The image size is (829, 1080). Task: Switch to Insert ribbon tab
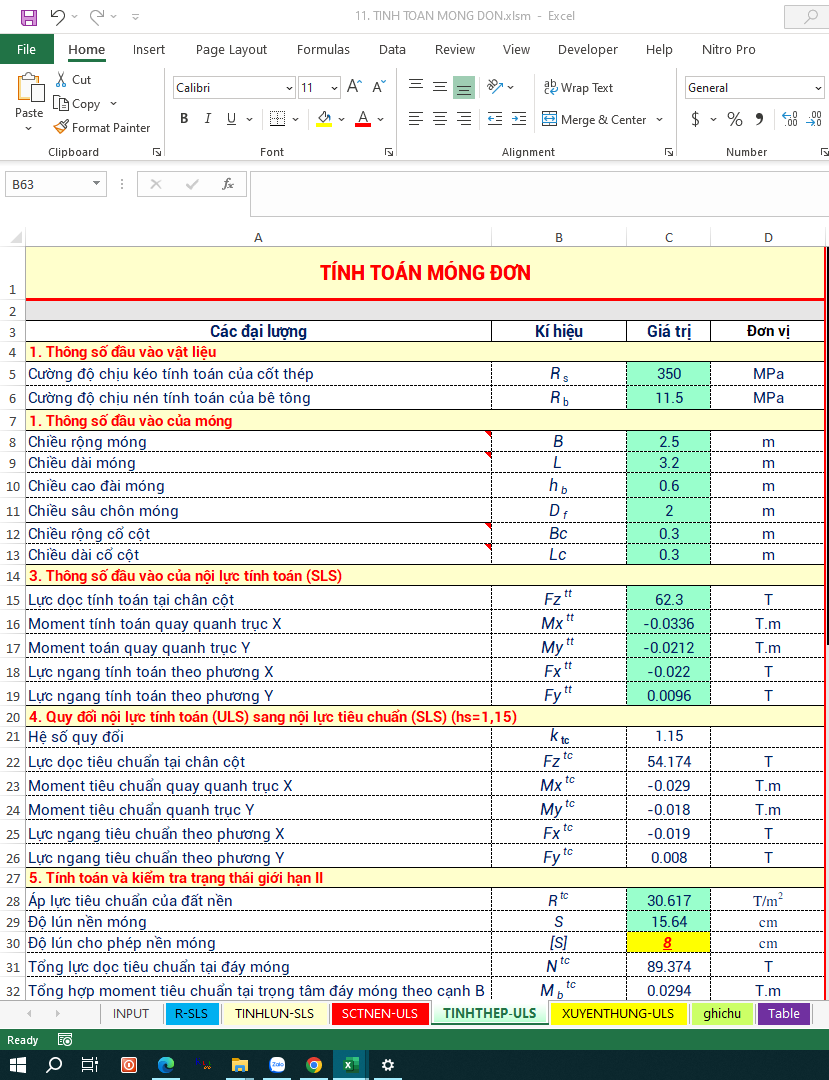click(149, 50)
